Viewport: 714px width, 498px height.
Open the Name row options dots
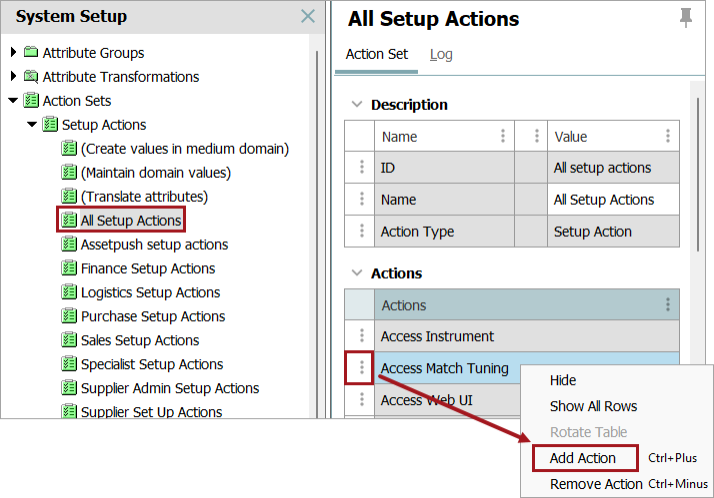tap(362, 199)
